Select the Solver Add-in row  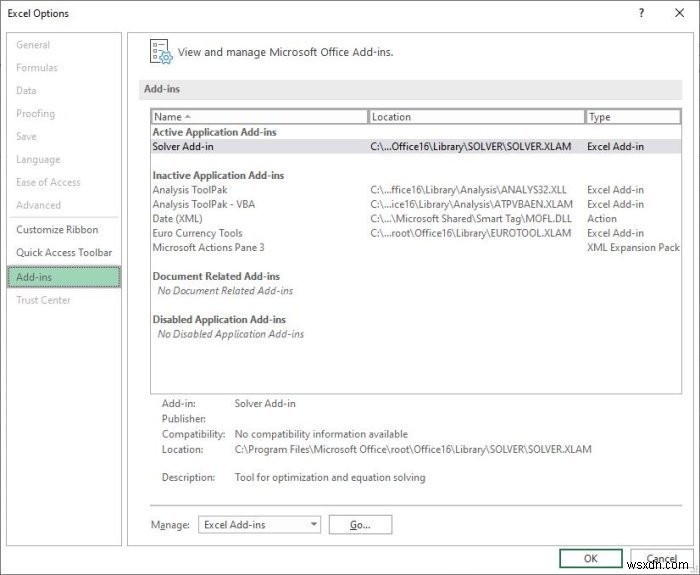point(416,146)
